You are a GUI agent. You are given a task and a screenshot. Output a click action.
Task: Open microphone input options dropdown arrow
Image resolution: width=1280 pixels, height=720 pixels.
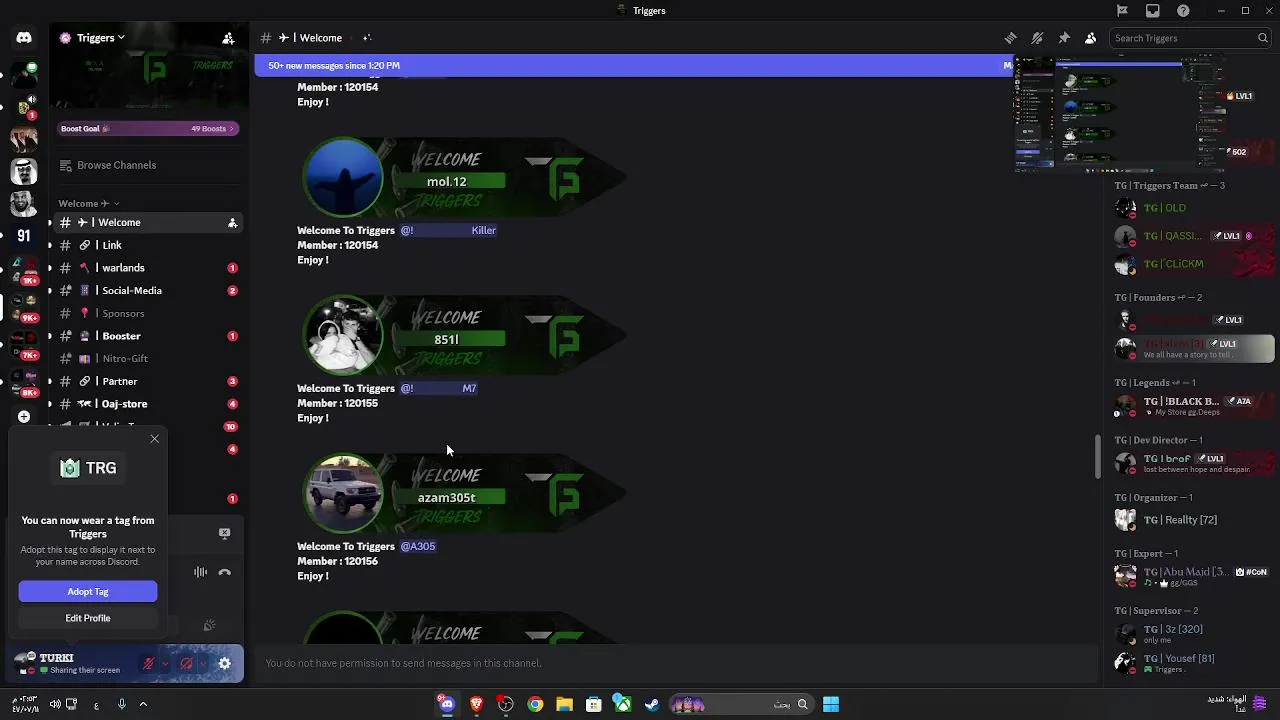[x=165, y=663]
